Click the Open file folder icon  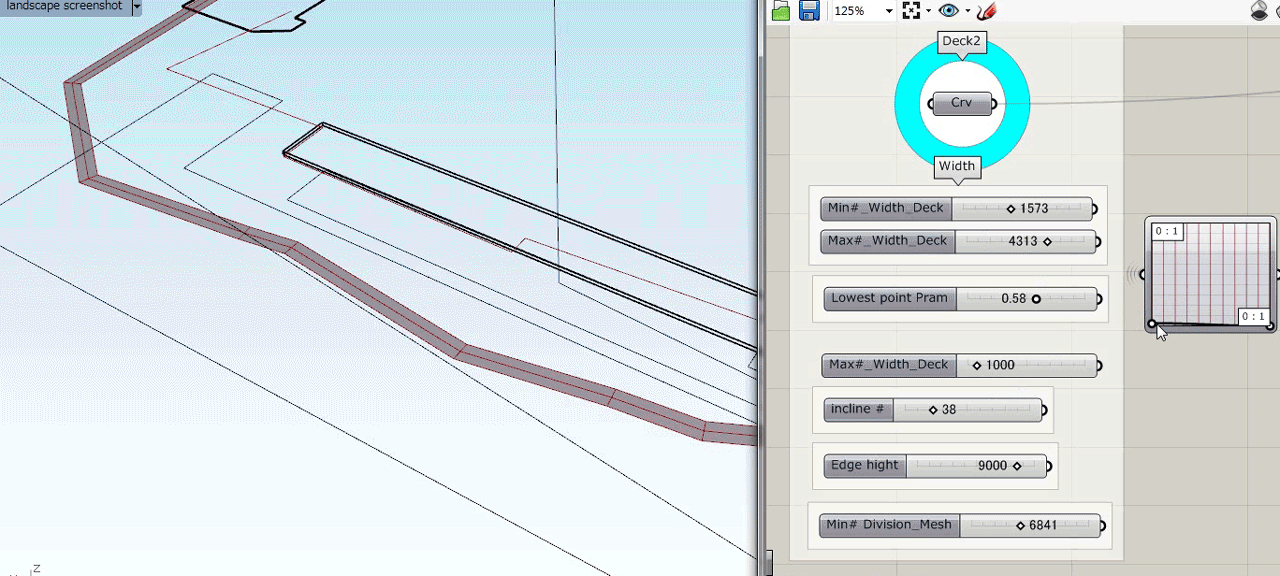781,11
